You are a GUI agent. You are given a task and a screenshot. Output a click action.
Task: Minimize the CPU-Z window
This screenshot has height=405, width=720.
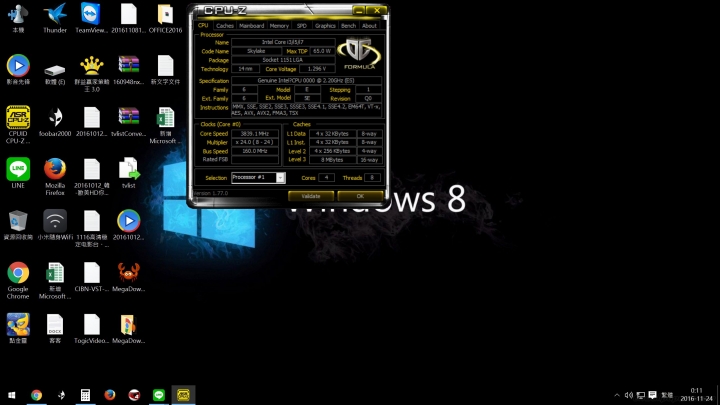coord(360,10)
